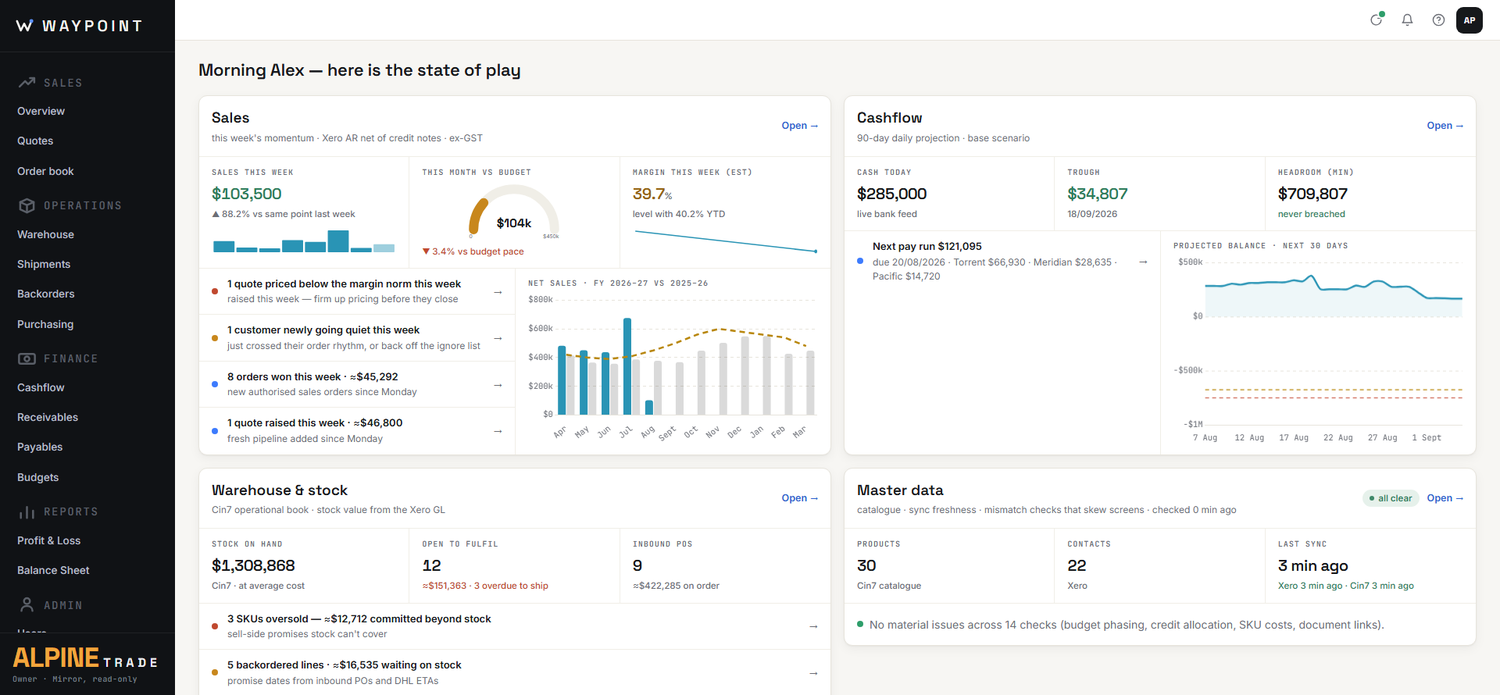The width and height of the screenshot is (1500, 695).
Task: Click arrow on 1 quote raised row
Action: tap(498, 431)
